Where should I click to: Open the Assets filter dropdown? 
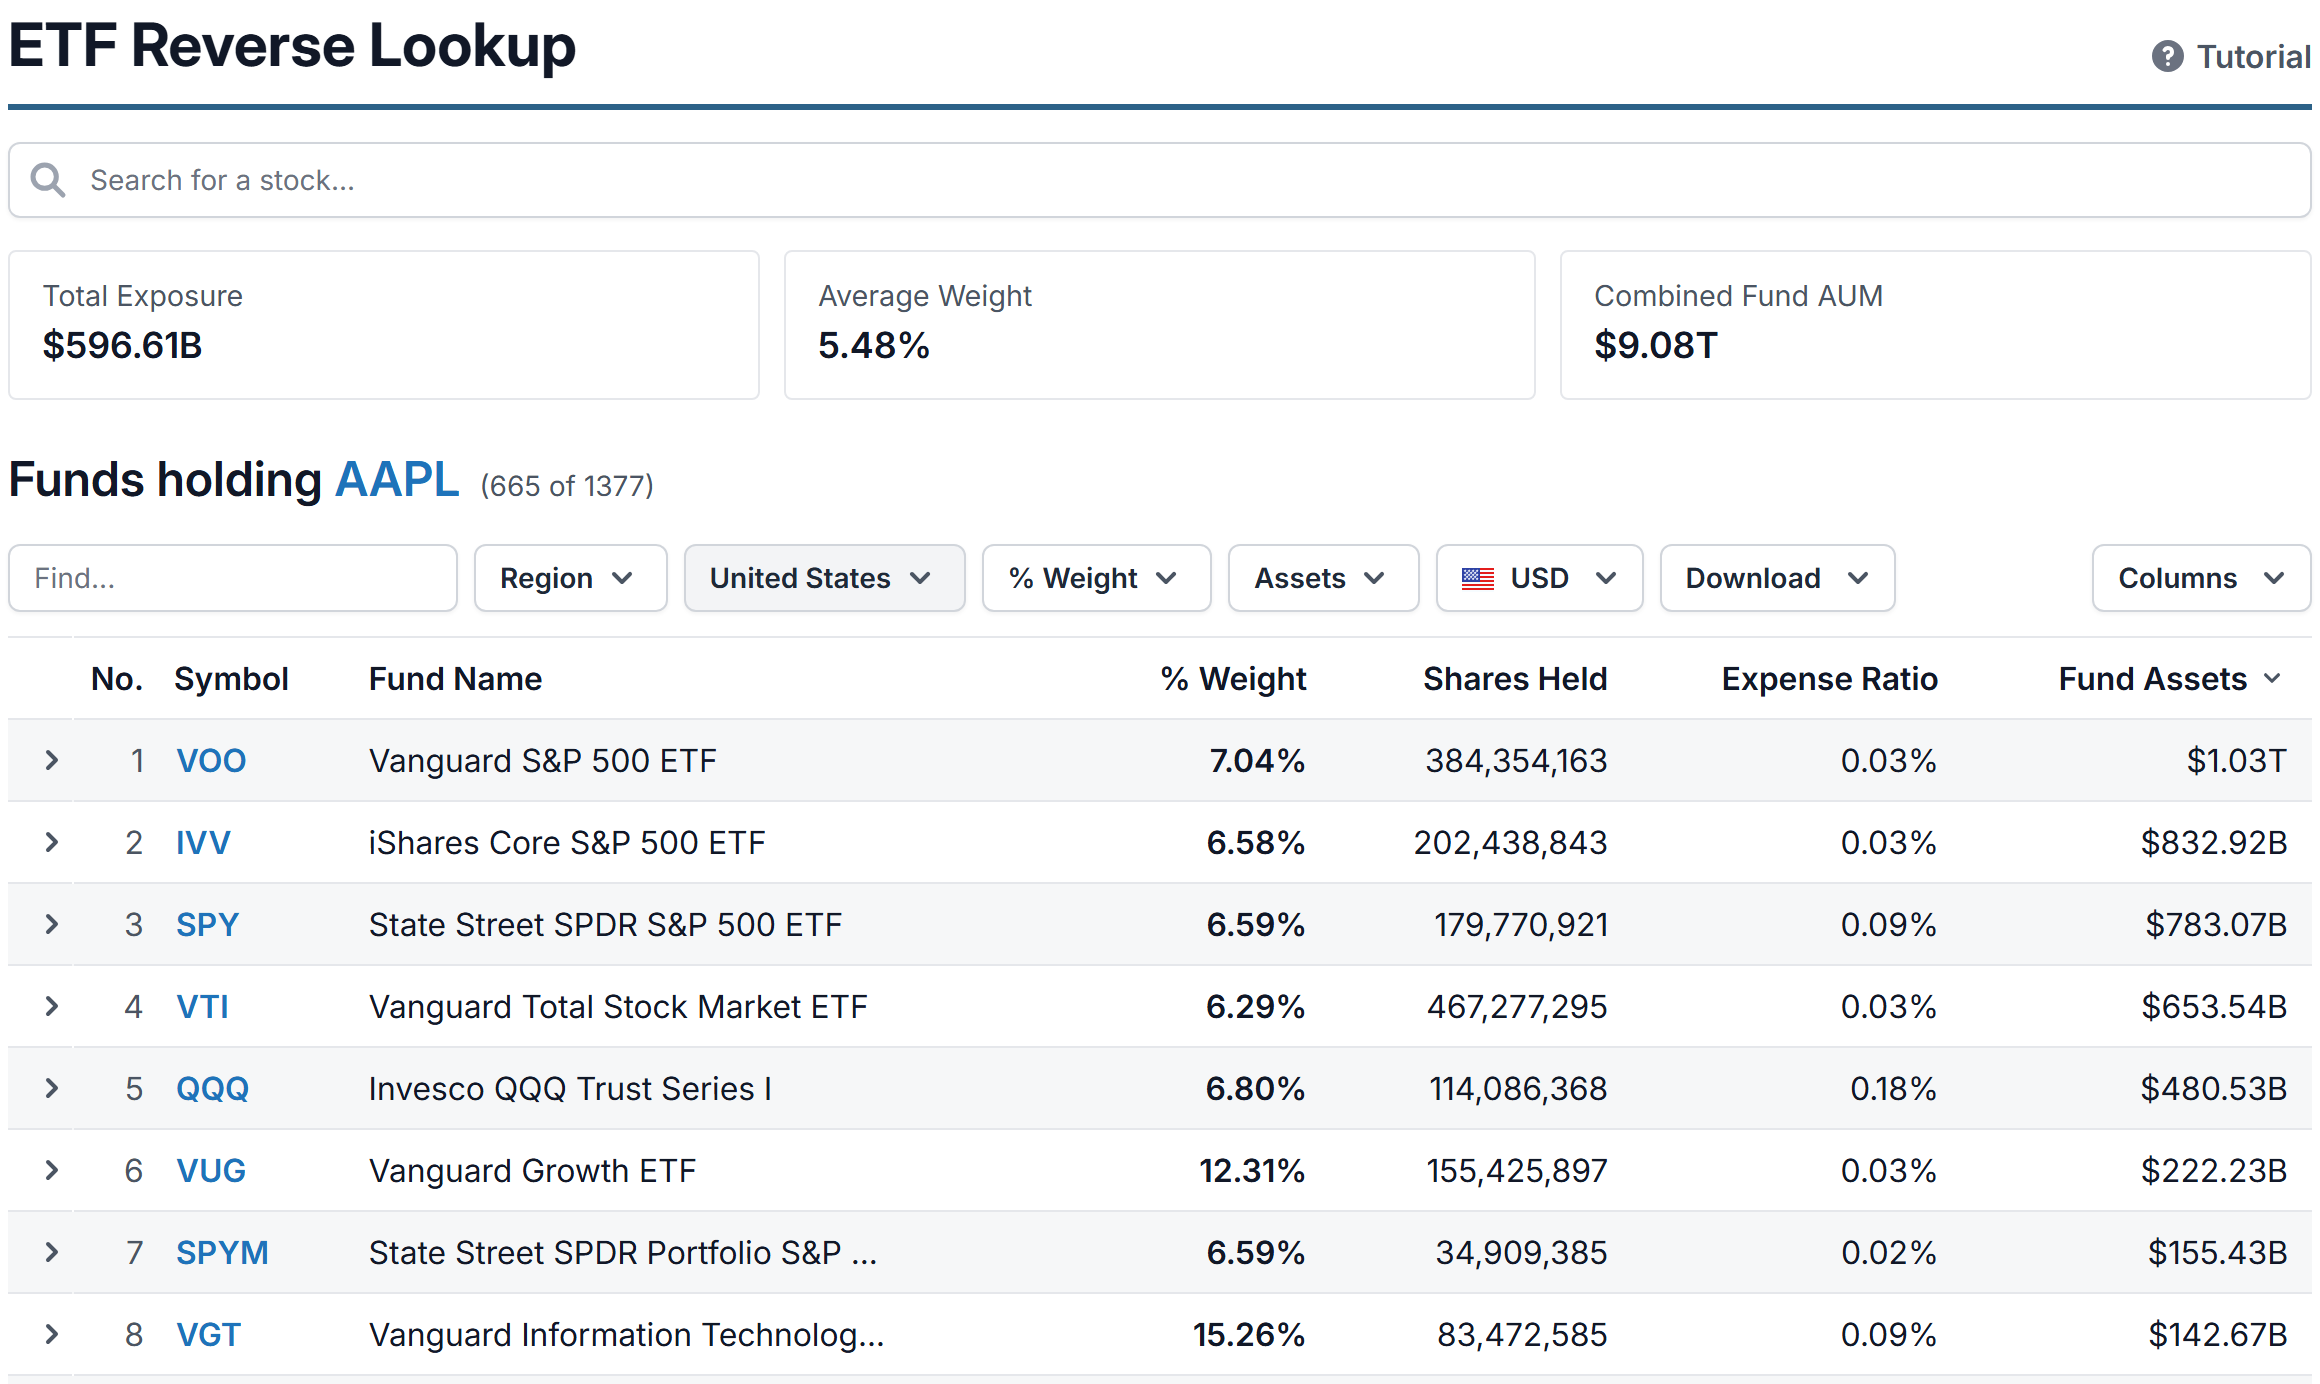(1323, 578)
